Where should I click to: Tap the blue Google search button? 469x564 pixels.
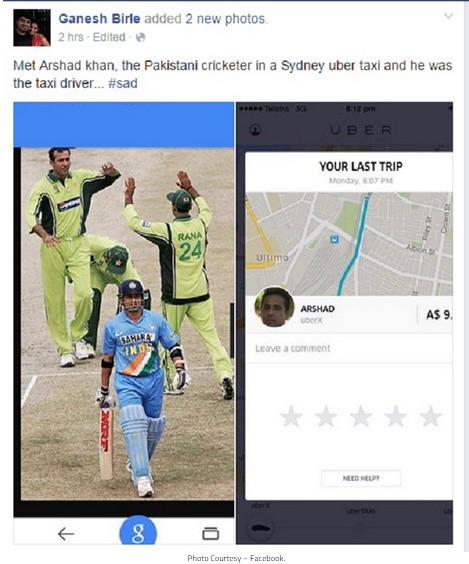point(138,532)
